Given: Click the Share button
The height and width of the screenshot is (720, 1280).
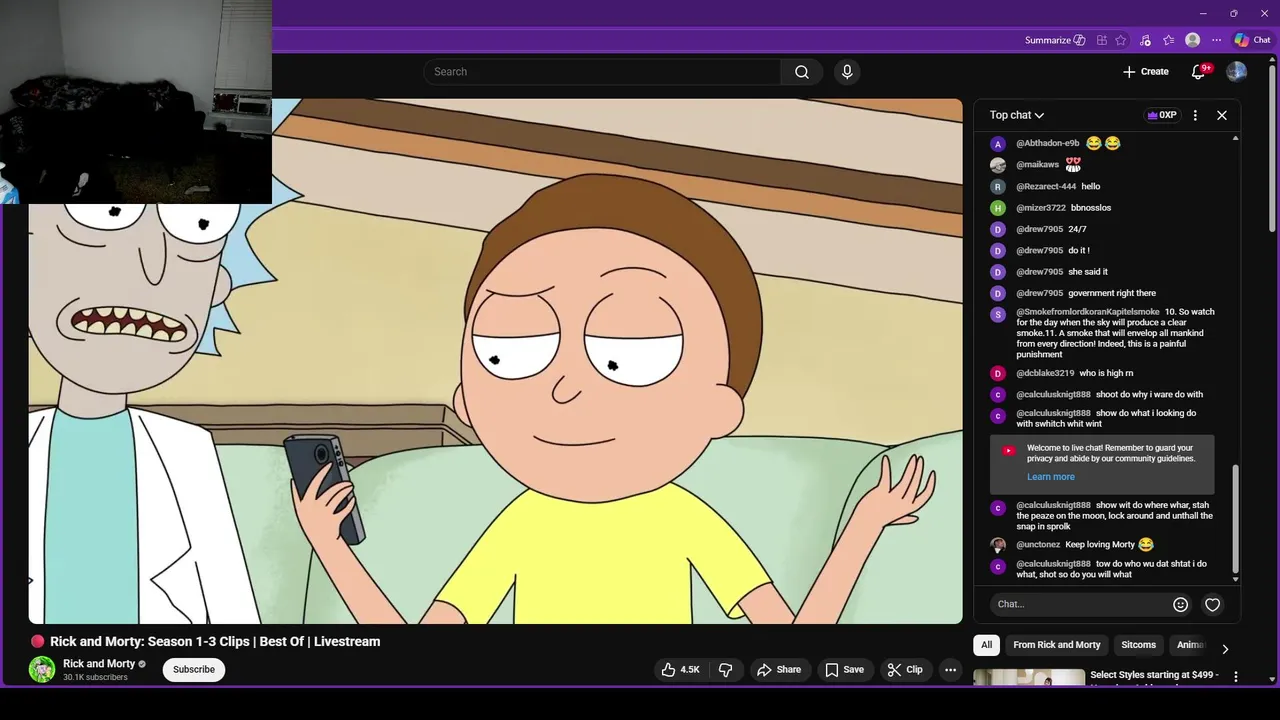Looking at the screenshot, I should pos(778,670).
